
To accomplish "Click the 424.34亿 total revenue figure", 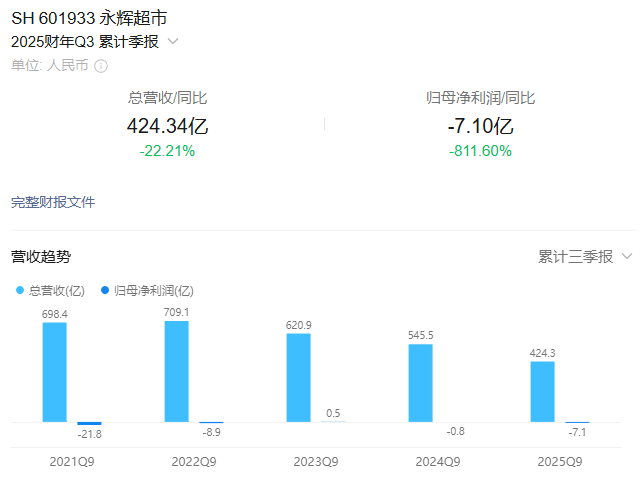I will click(x=167, y=127).
